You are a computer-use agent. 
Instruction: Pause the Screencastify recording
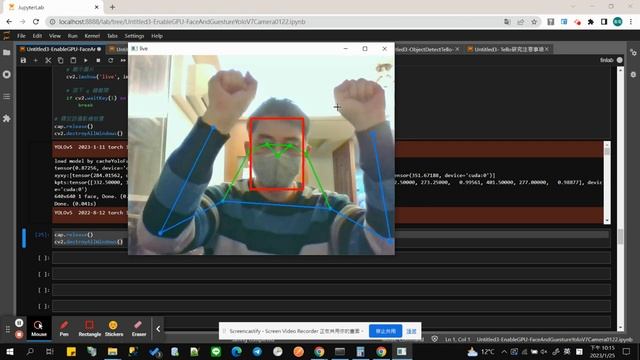pyautogui.click(x=19, y=323)
